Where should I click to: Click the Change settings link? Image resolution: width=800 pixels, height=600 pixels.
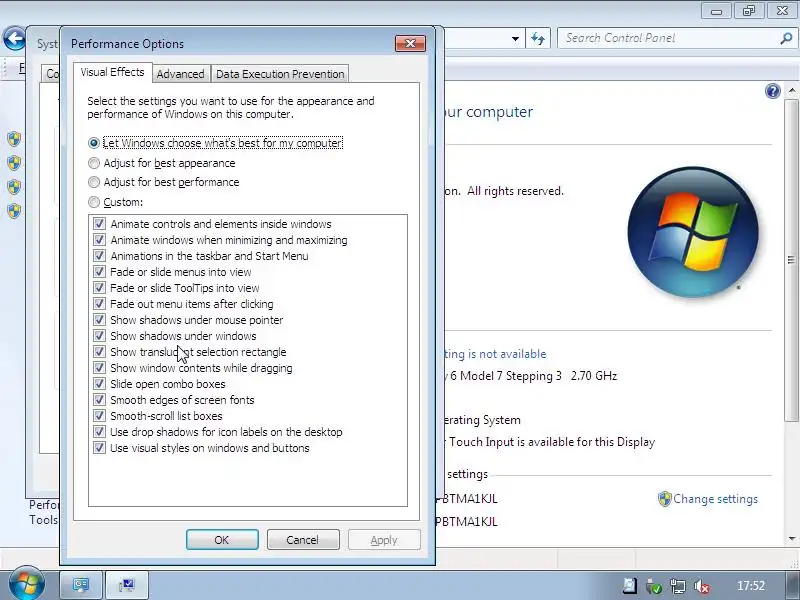point(715,499)
